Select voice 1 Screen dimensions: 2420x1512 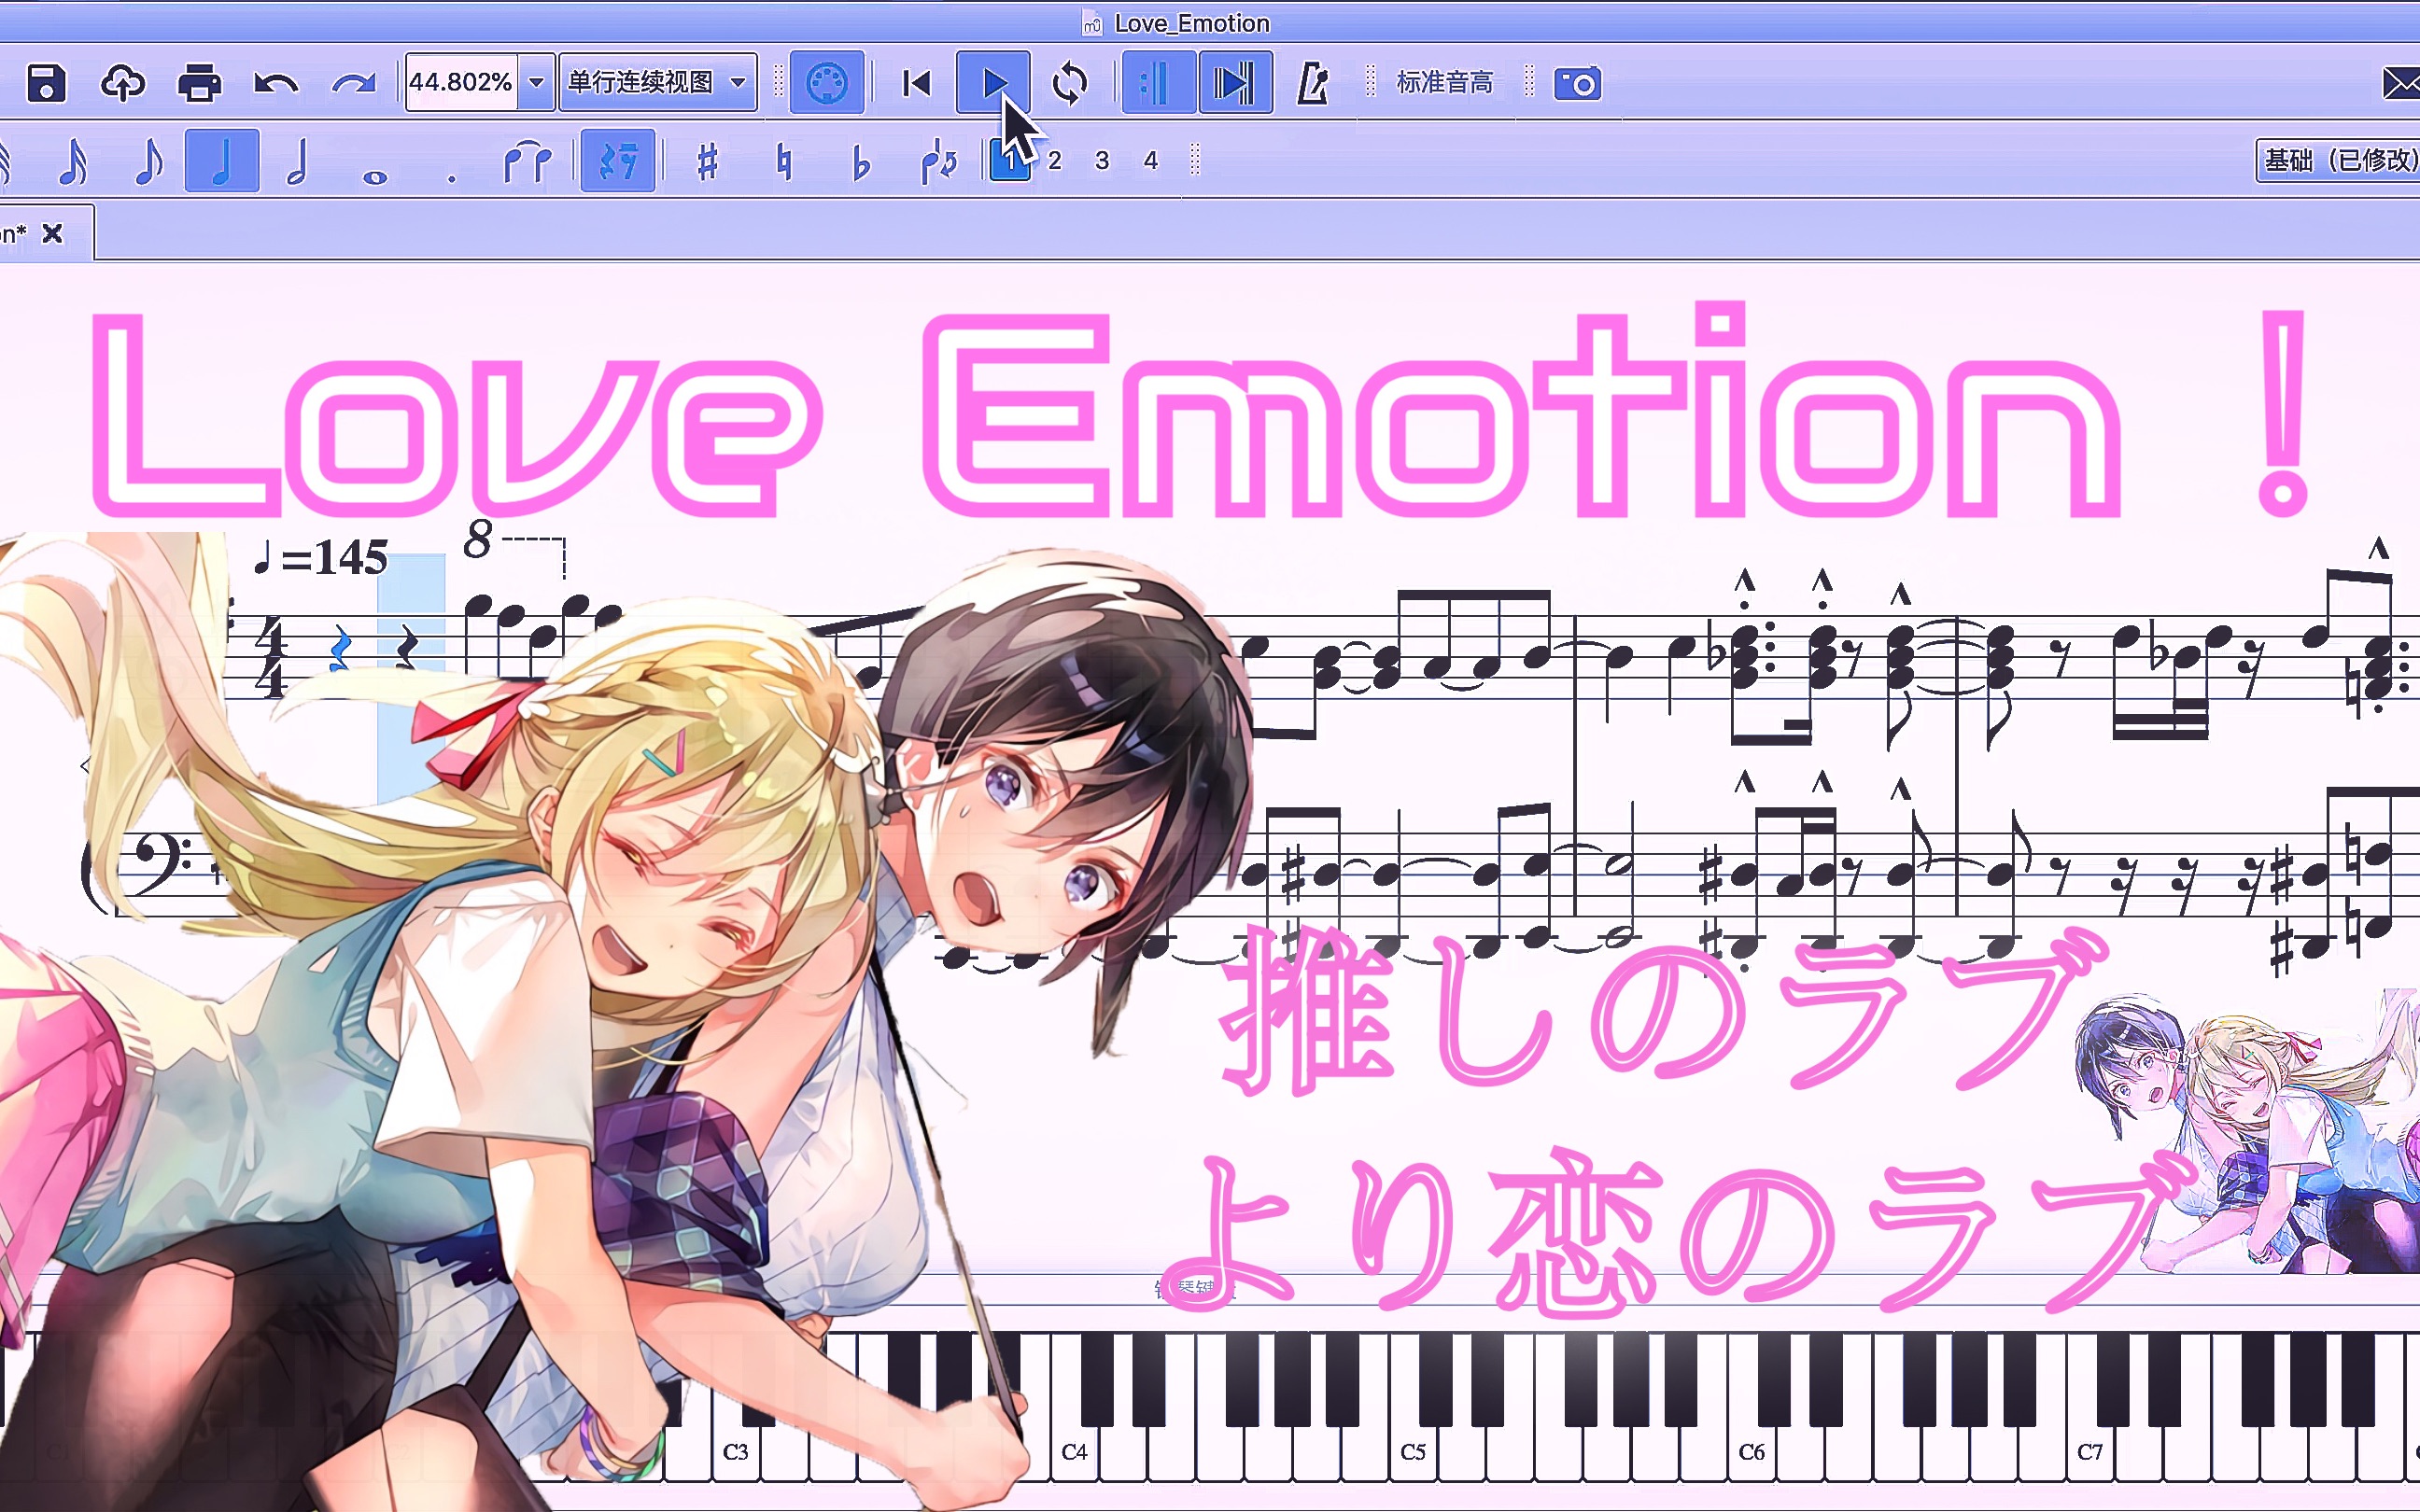coord(1010,160)
